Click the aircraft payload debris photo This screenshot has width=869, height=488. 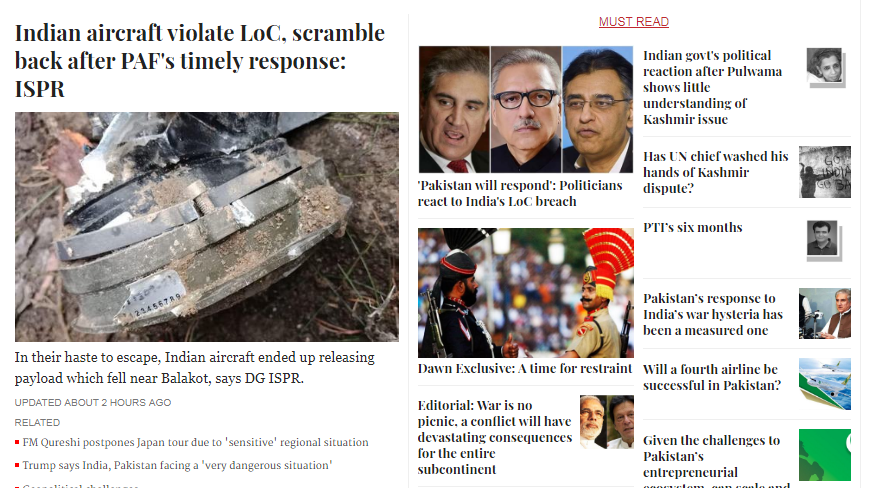tap(207, 227)
